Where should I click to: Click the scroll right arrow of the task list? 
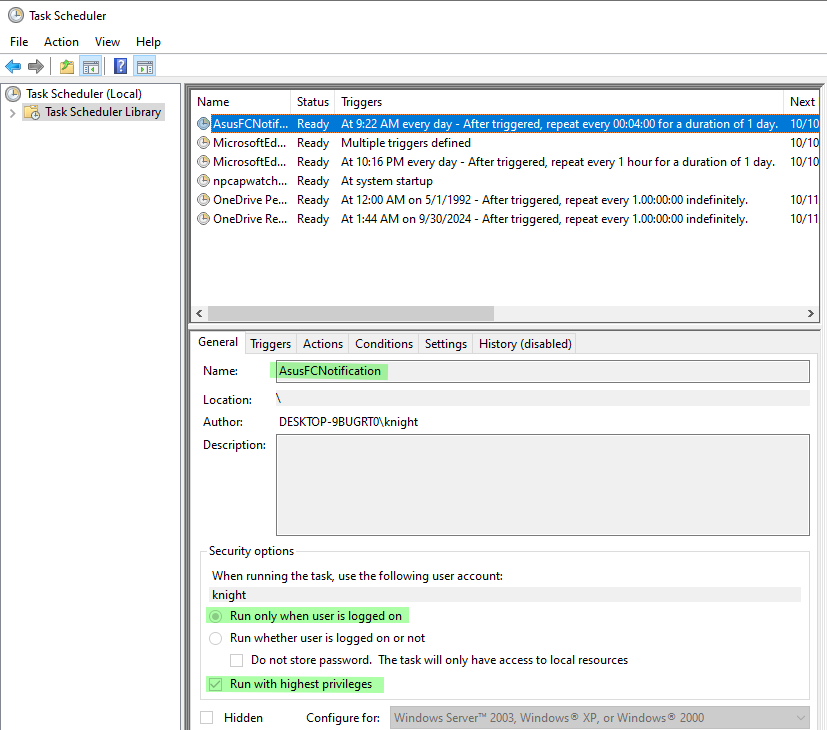[811, 313]
